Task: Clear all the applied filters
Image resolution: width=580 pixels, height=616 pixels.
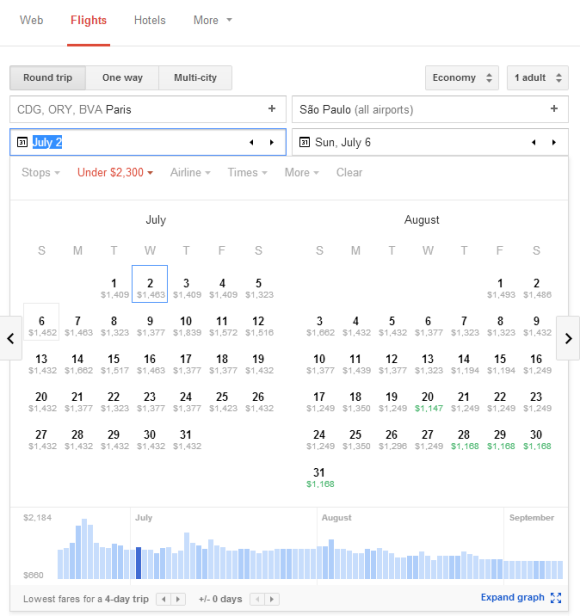Action: [349, 172]
